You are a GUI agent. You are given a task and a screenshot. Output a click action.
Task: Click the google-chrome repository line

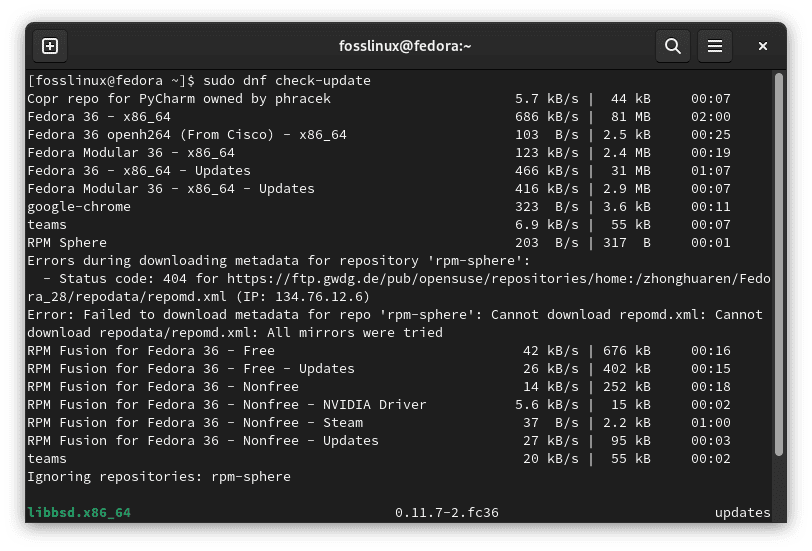(79, 207)
